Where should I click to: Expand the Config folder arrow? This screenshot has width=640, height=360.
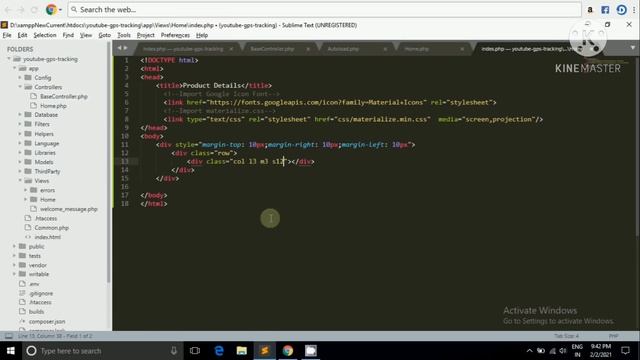click(x=20, y=78)
